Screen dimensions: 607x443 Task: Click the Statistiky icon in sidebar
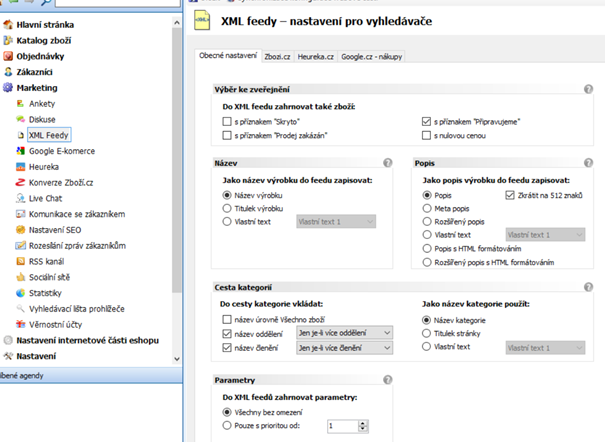(20, 294)
